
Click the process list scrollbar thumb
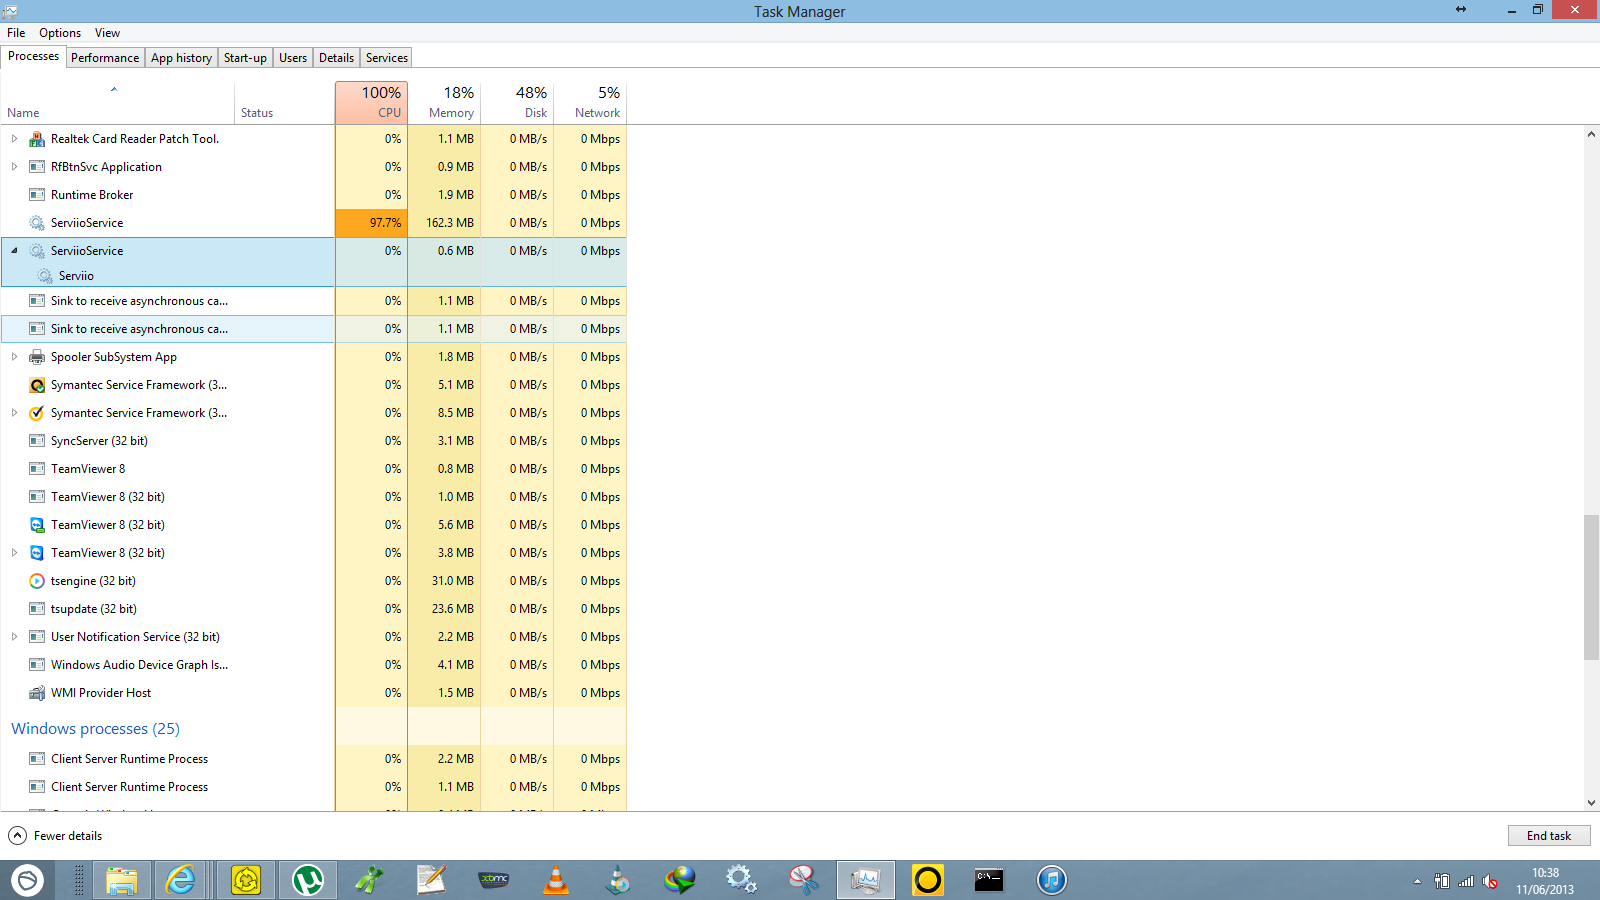point(1591,588)
